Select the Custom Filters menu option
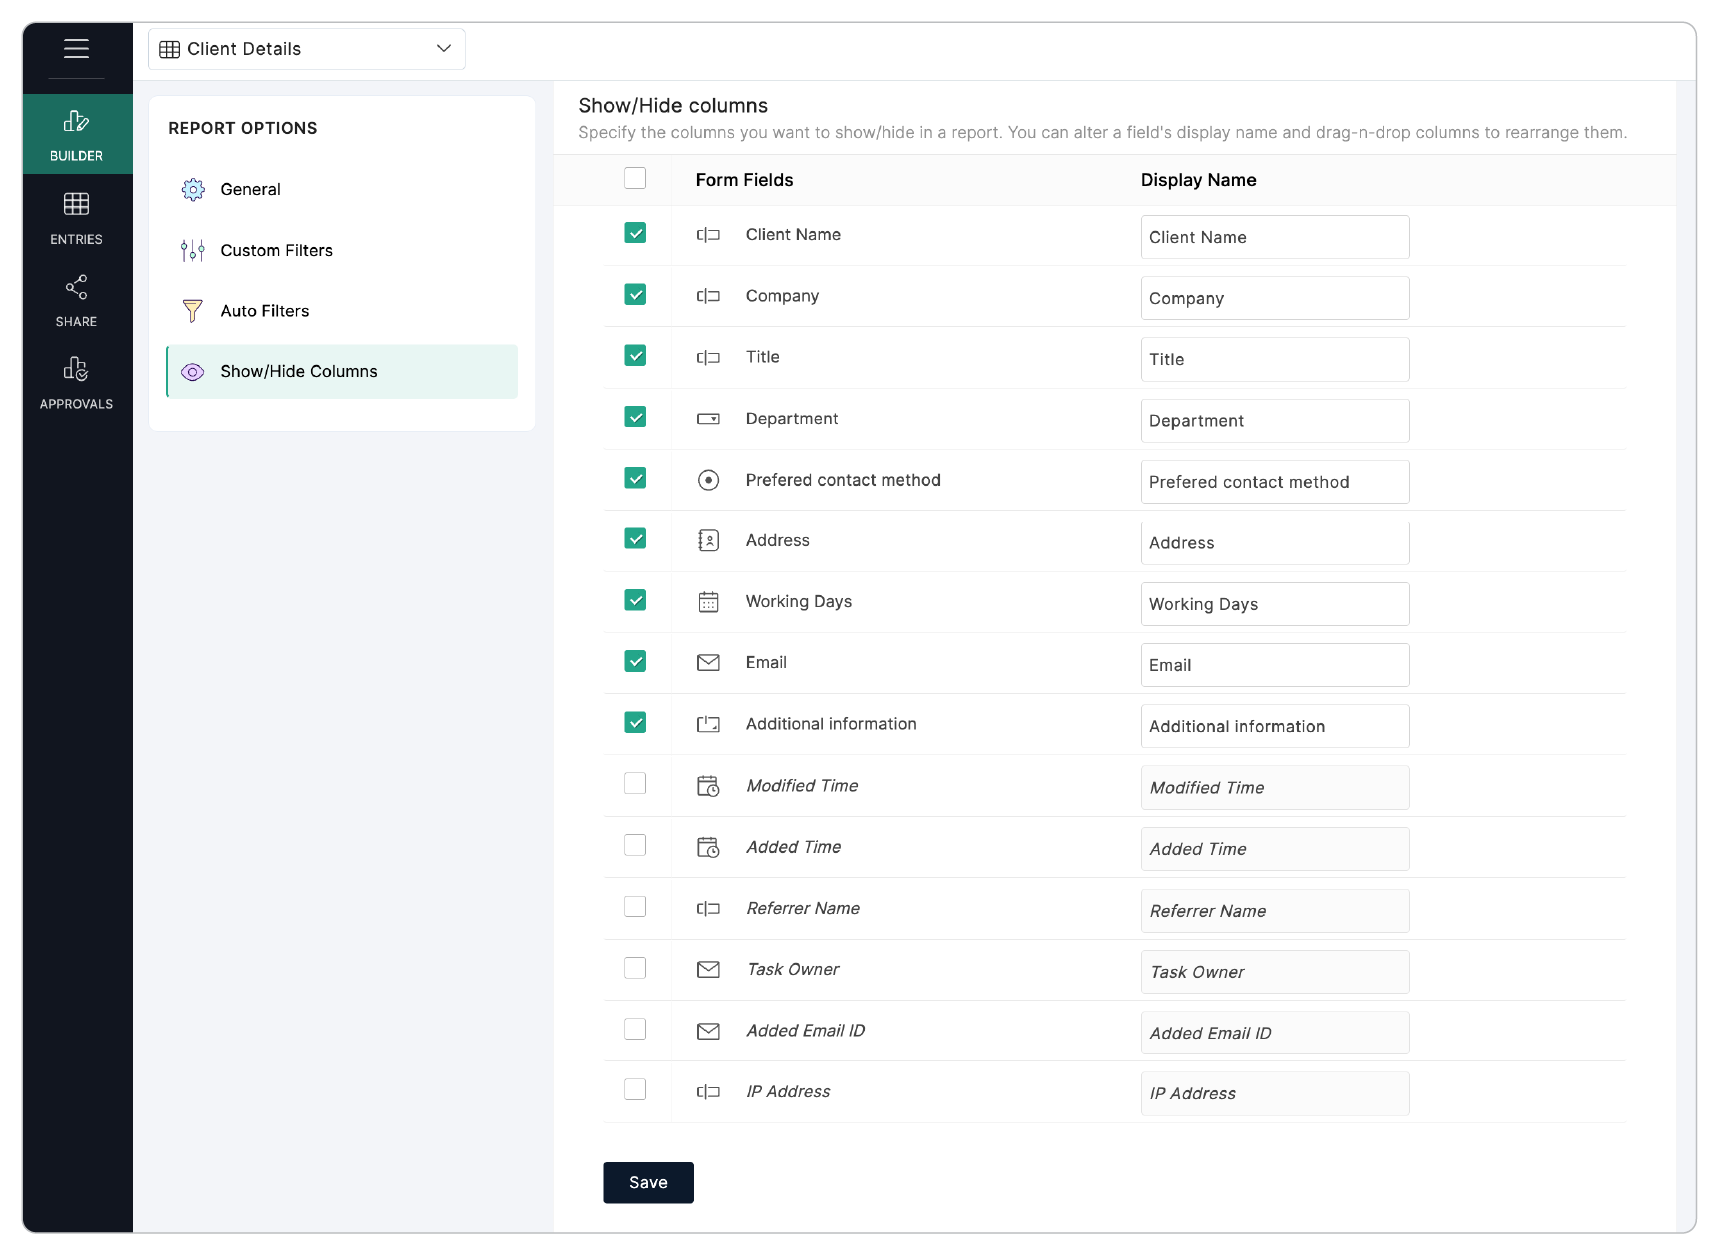This screenshot has width=1719, height=1256. click(x=277, y=251)
